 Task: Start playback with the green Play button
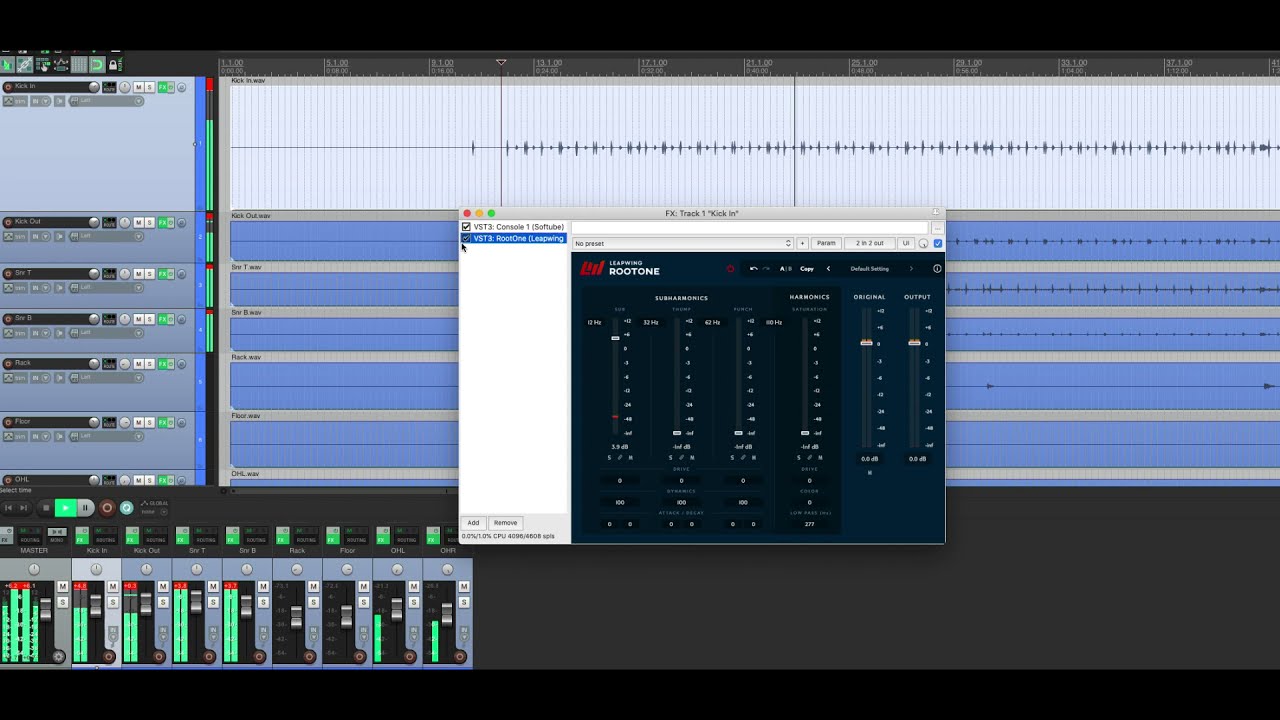coord(65,508)
